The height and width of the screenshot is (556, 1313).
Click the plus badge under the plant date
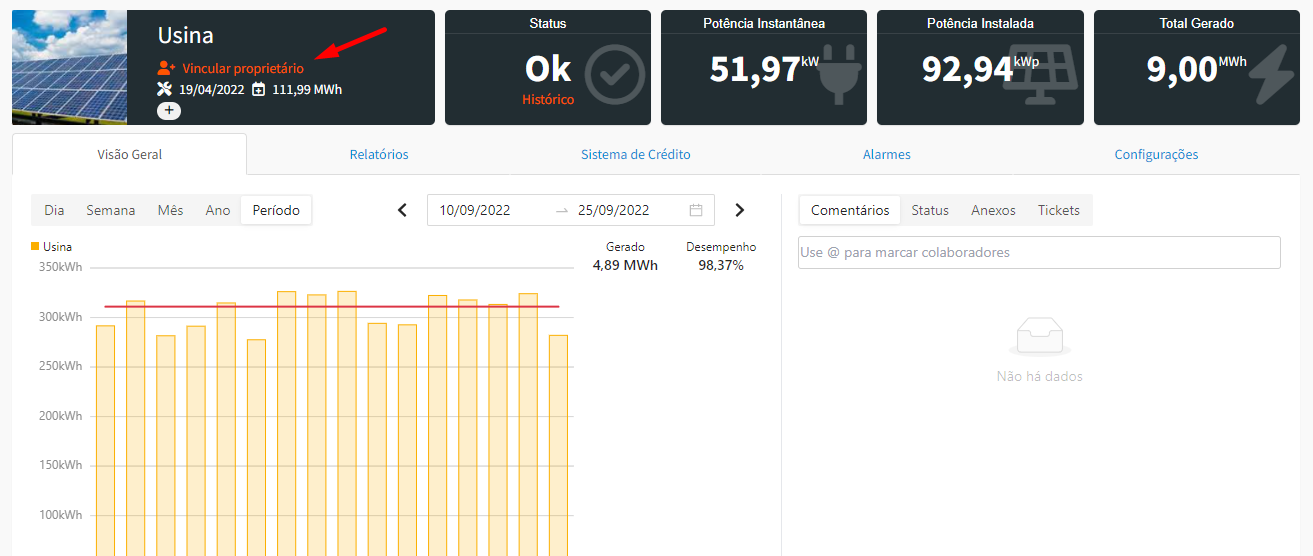[169, 110]
